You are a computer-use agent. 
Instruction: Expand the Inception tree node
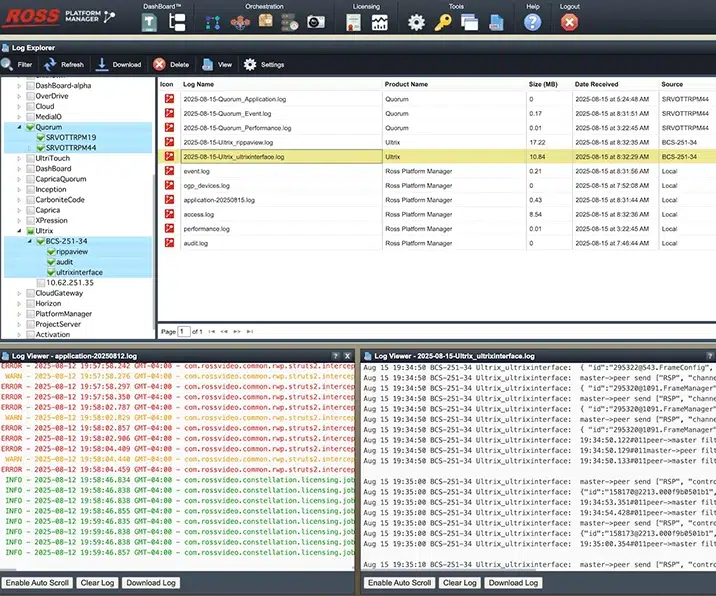pos(19,190)
